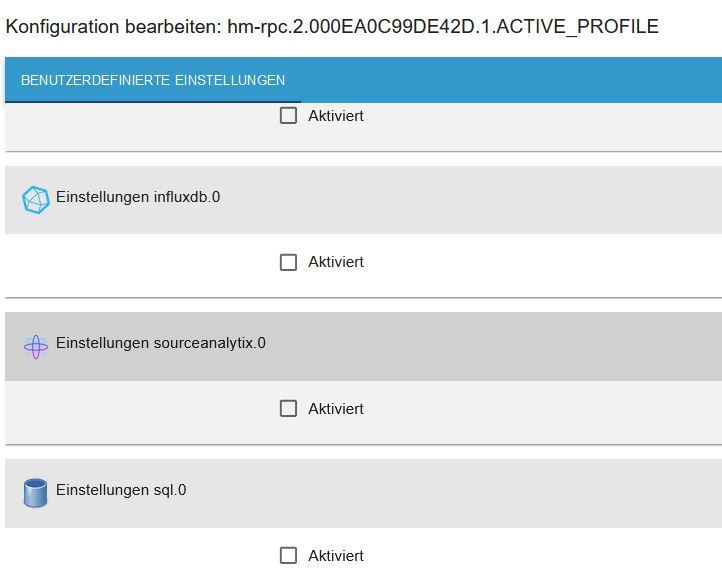Click the sql.0 database cylinder icon

pyautogui.click(x=35, y=493)
